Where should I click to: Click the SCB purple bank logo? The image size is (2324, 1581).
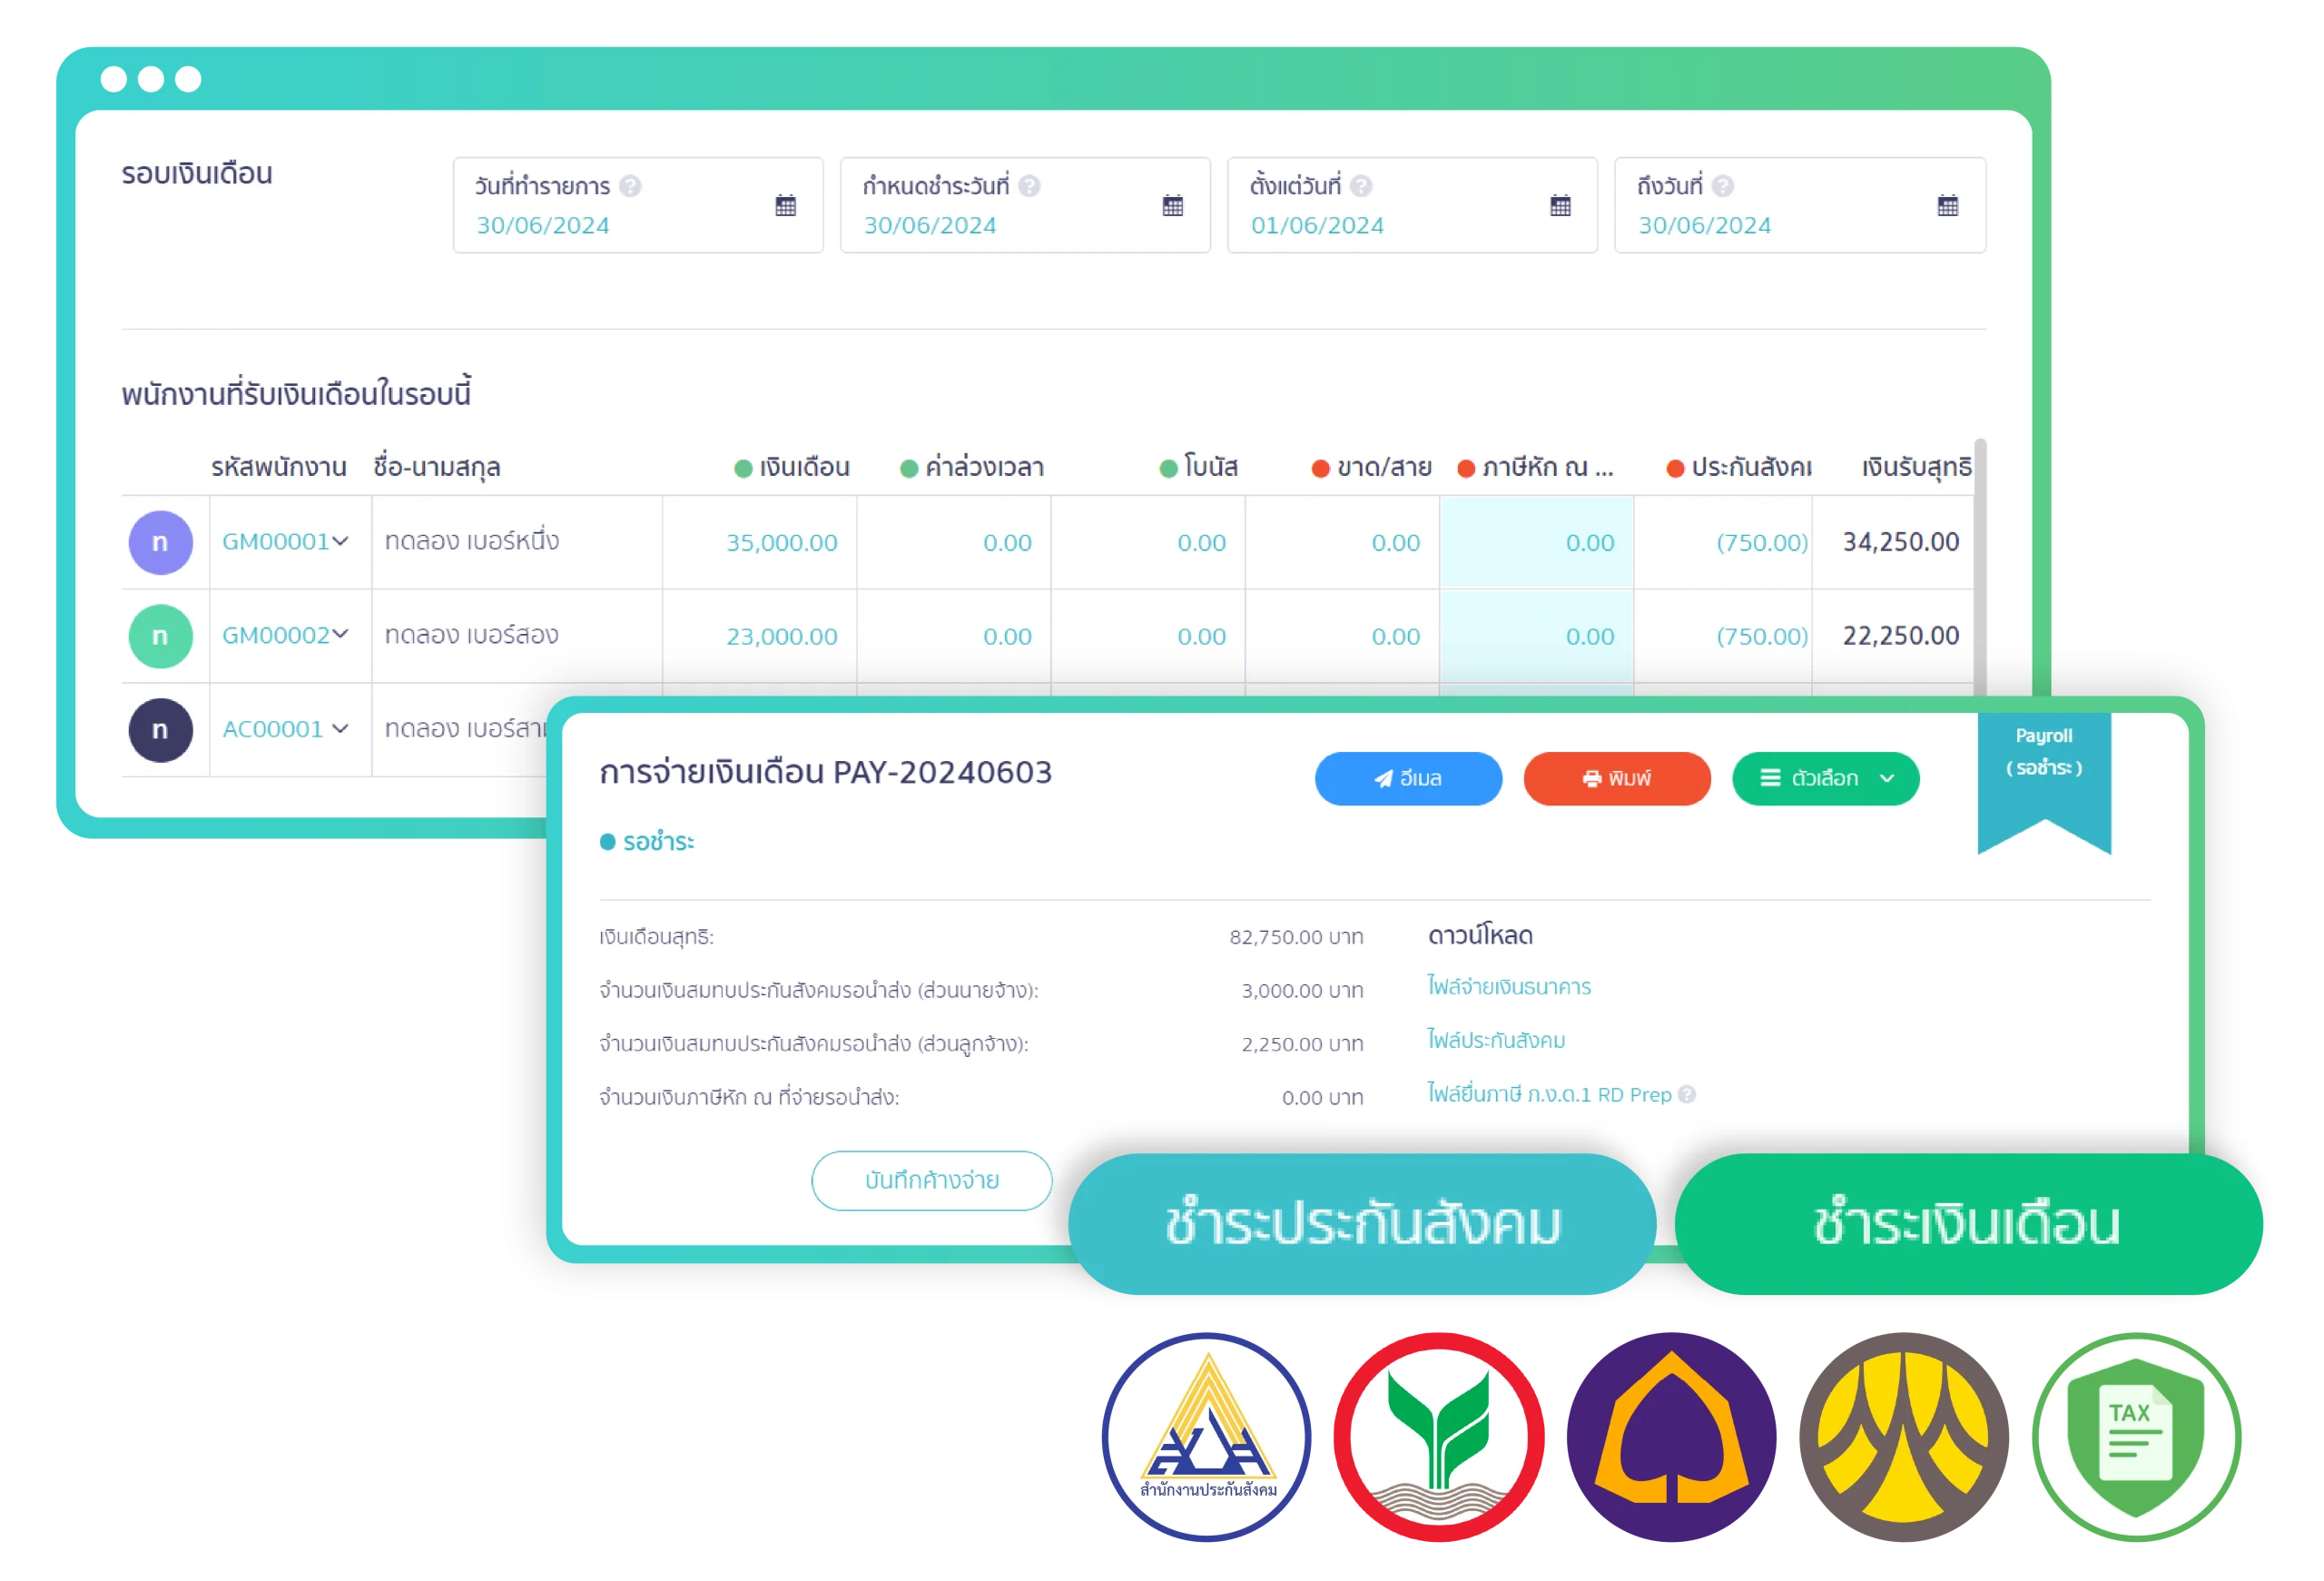click(1671, 1437)
